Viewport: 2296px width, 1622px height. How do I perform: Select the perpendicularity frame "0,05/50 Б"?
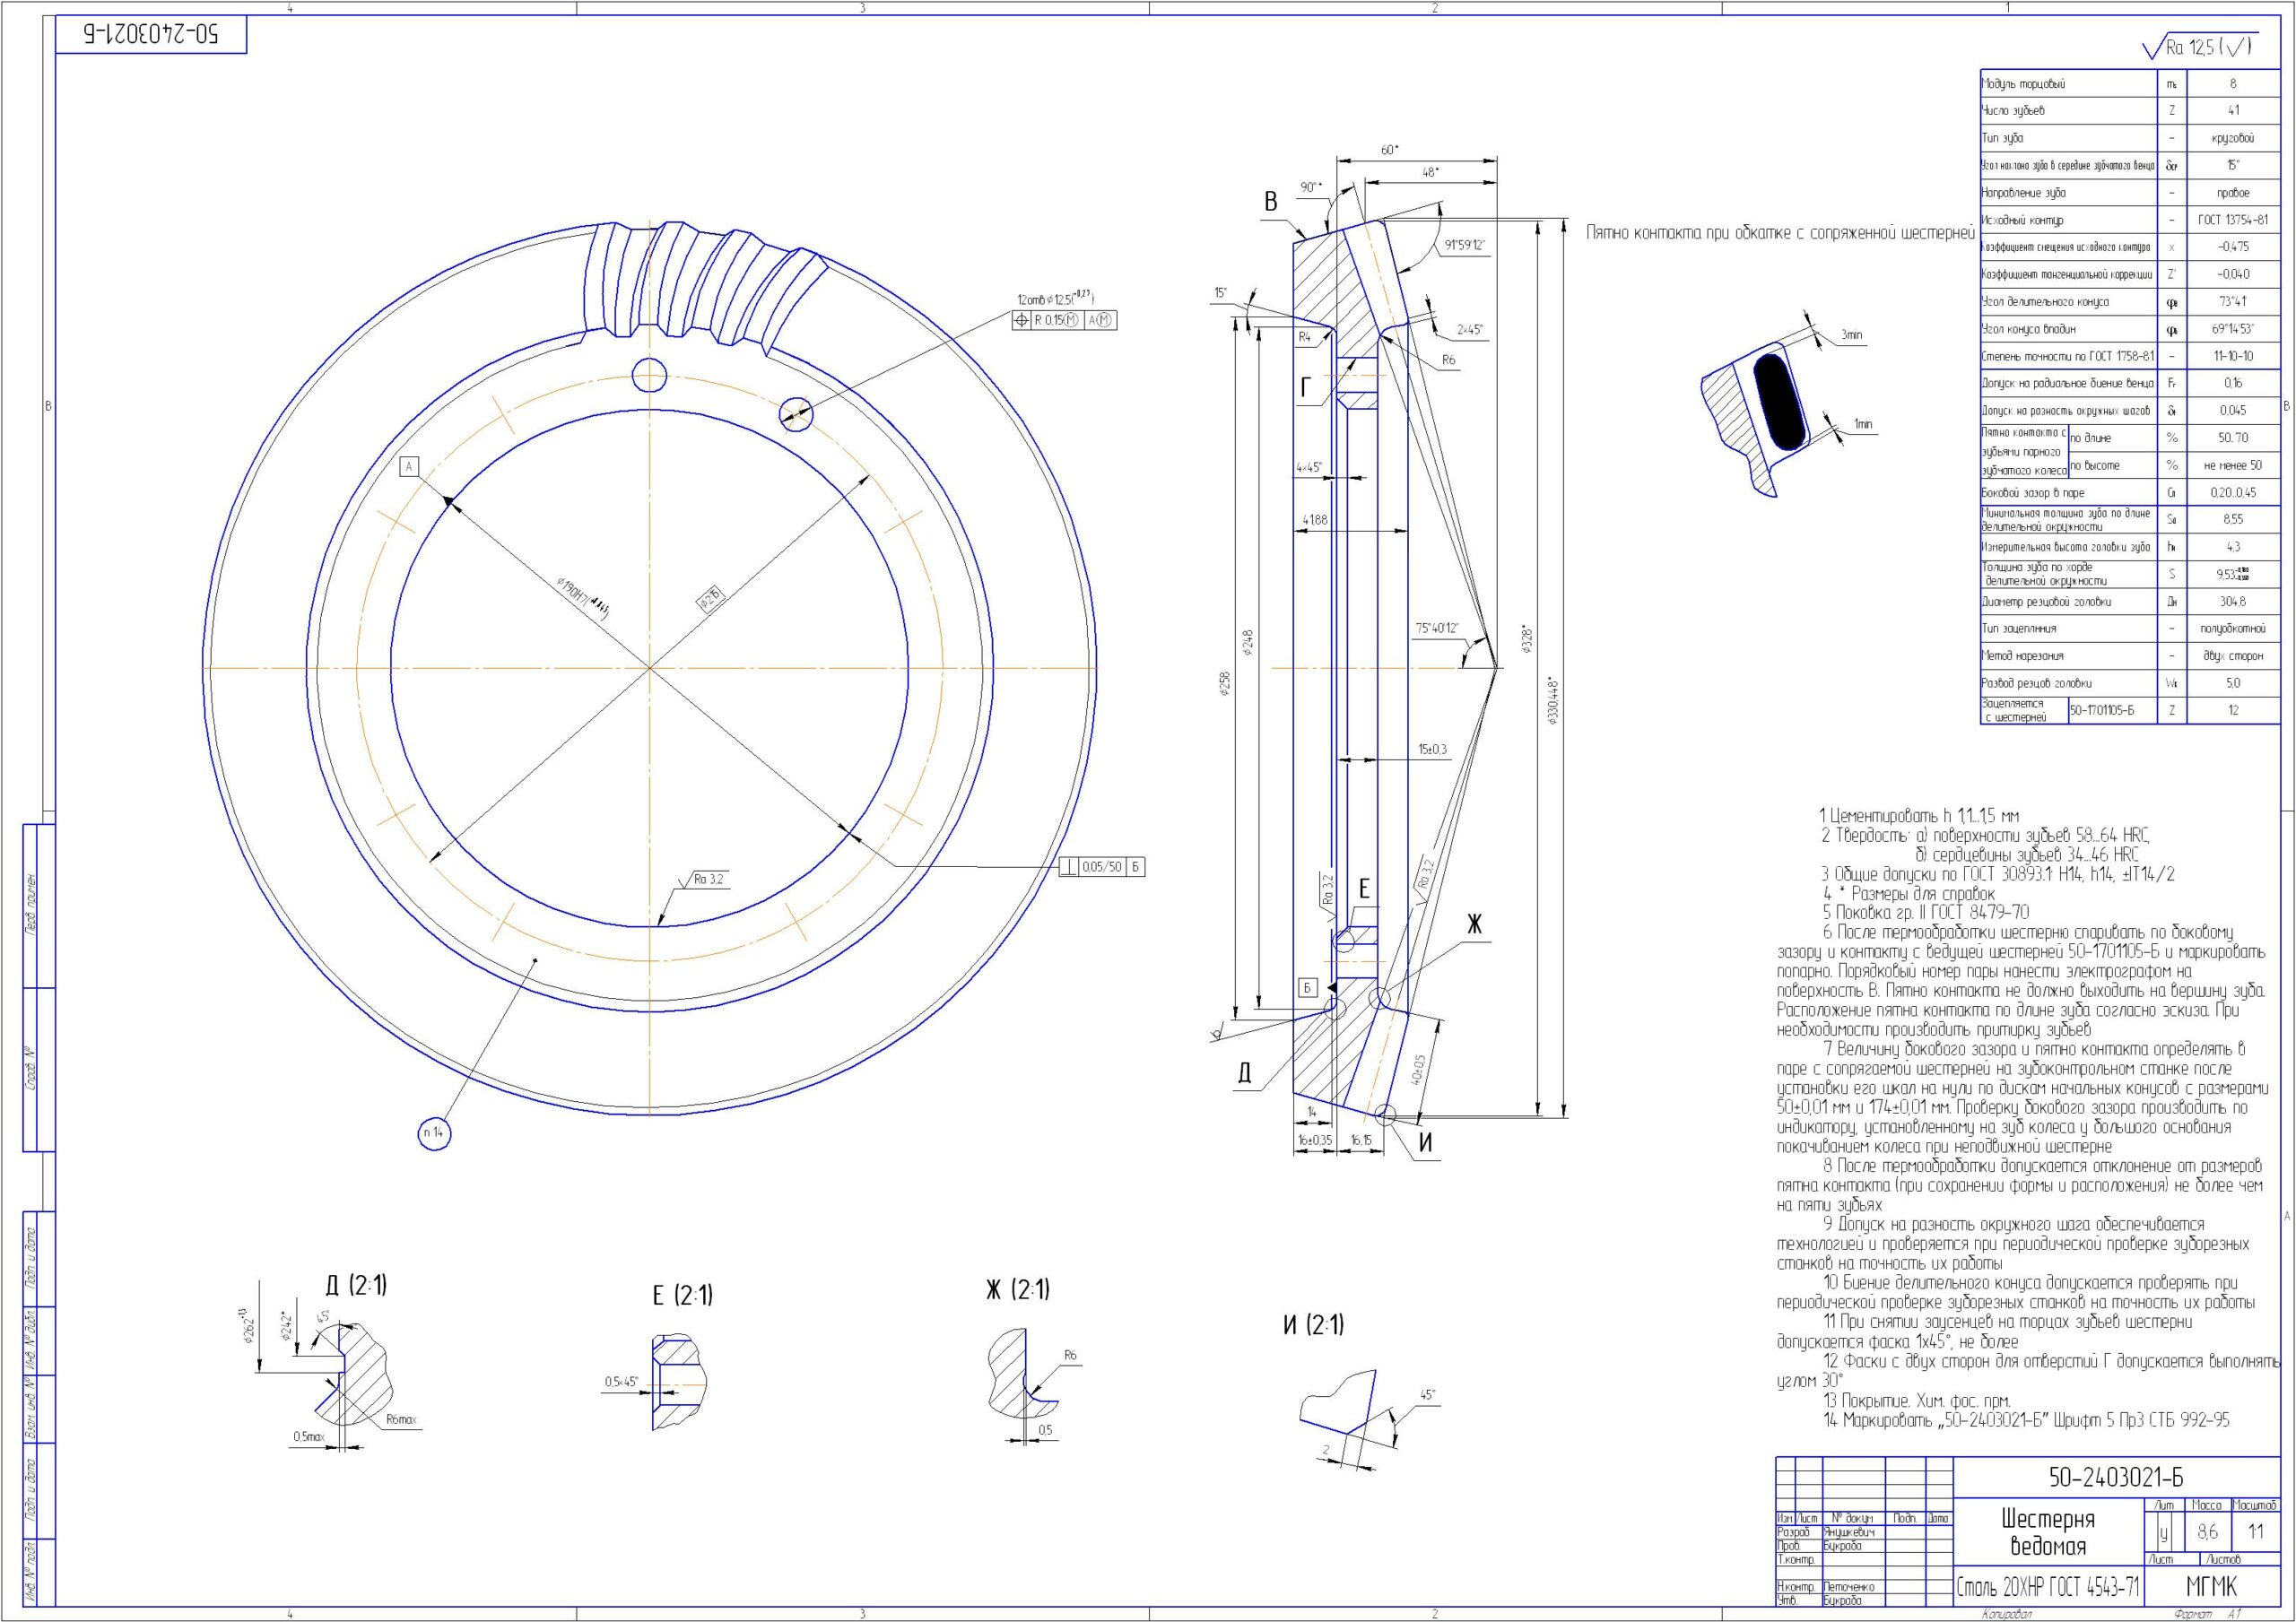(x=1103, y=867)
